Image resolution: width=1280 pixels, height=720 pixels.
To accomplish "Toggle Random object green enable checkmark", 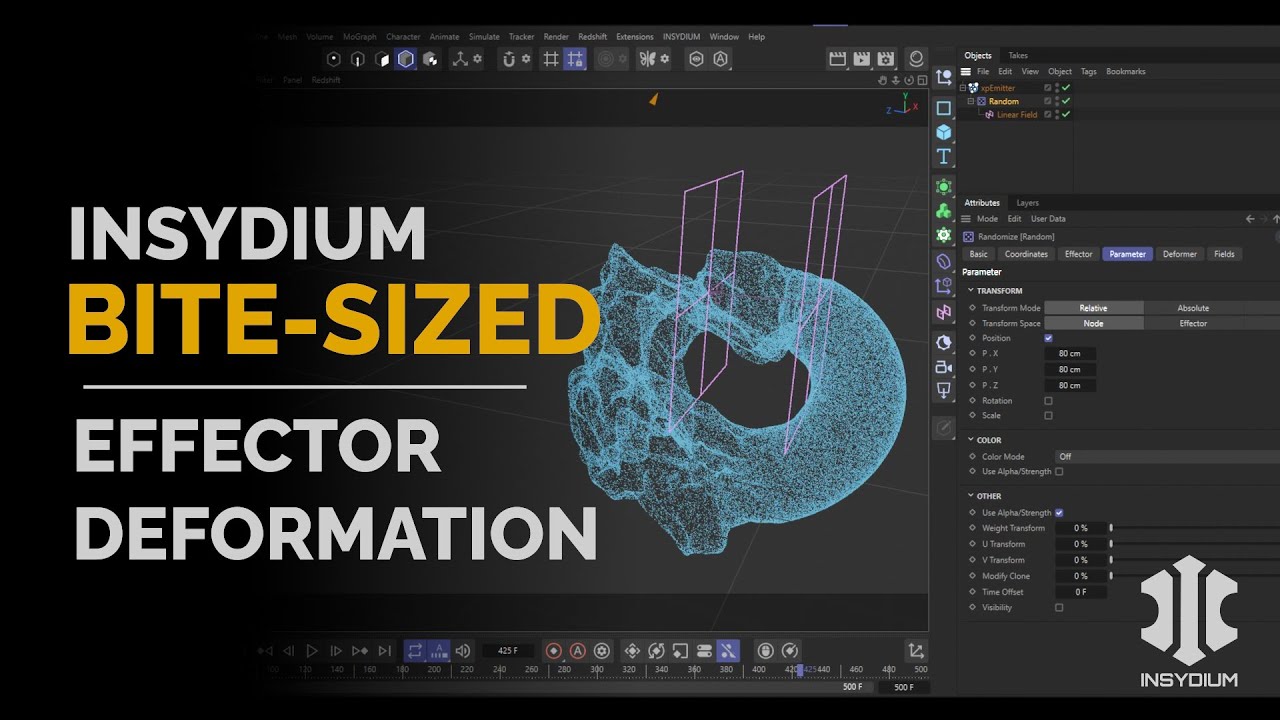I will [x=1066, y=101].
